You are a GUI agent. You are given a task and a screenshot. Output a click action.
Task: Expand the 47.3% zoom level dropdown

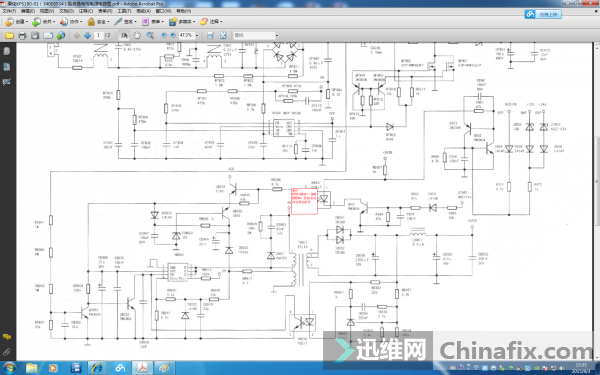(197, 35)
